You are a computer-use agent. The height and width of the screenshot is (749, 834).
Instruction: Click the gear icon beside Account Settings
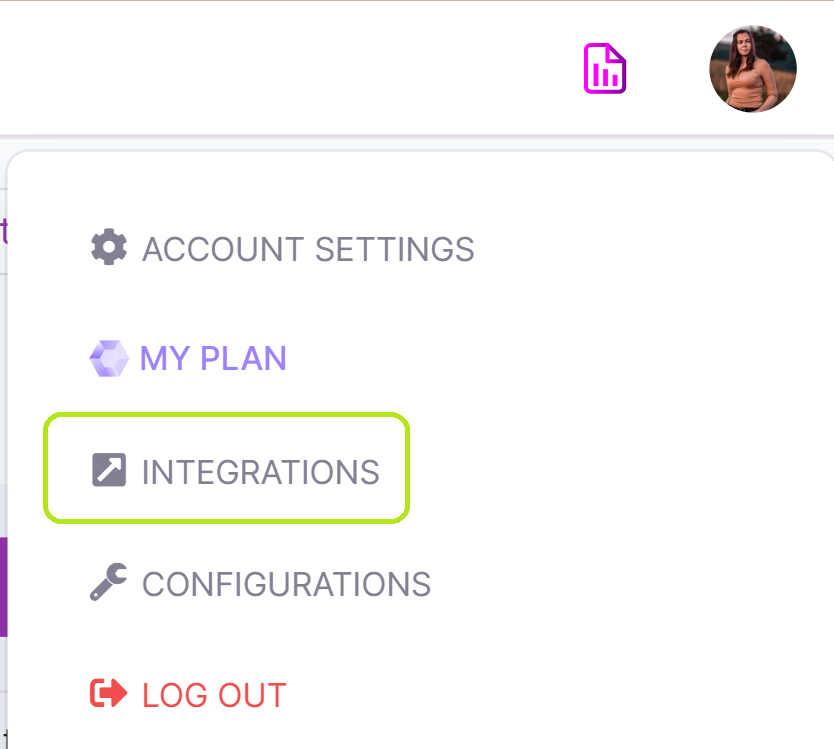point(109,247)
